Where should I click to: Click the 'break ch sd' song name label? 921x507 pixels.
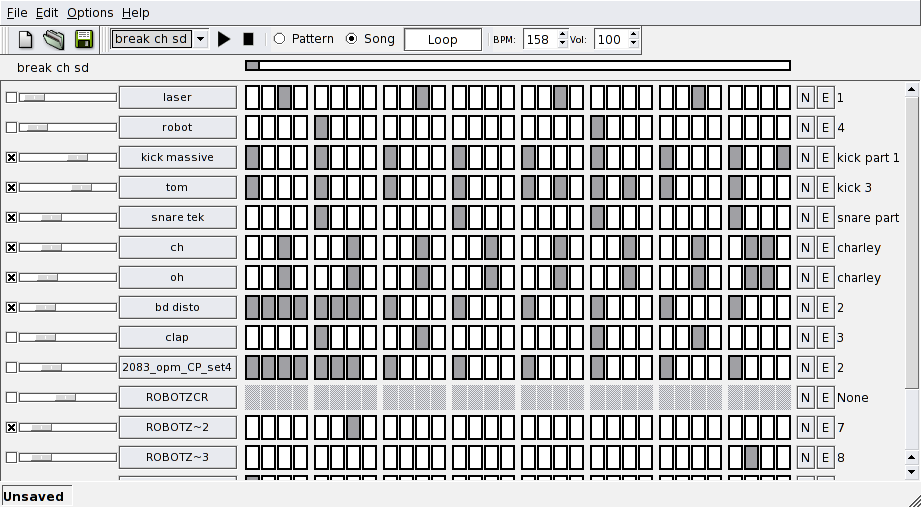[x=53, y=68]
